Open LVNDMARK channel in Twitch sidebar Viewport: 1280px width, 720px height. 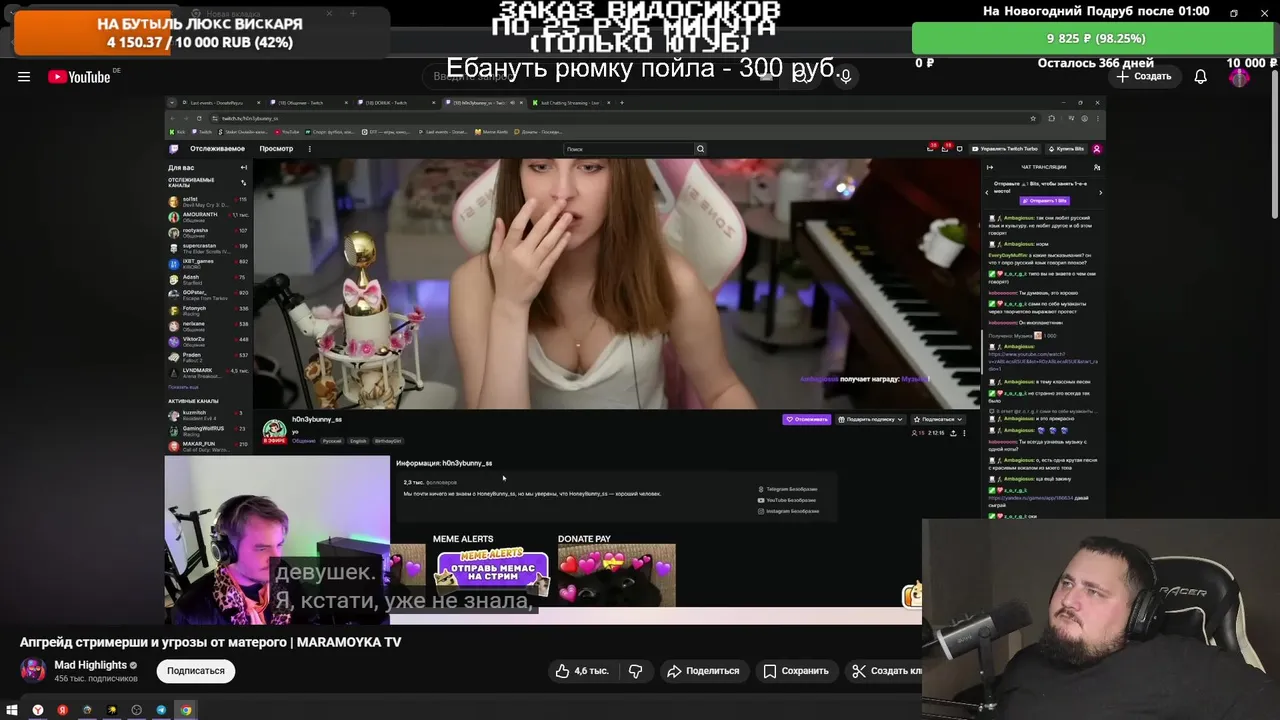click(208, 371)
